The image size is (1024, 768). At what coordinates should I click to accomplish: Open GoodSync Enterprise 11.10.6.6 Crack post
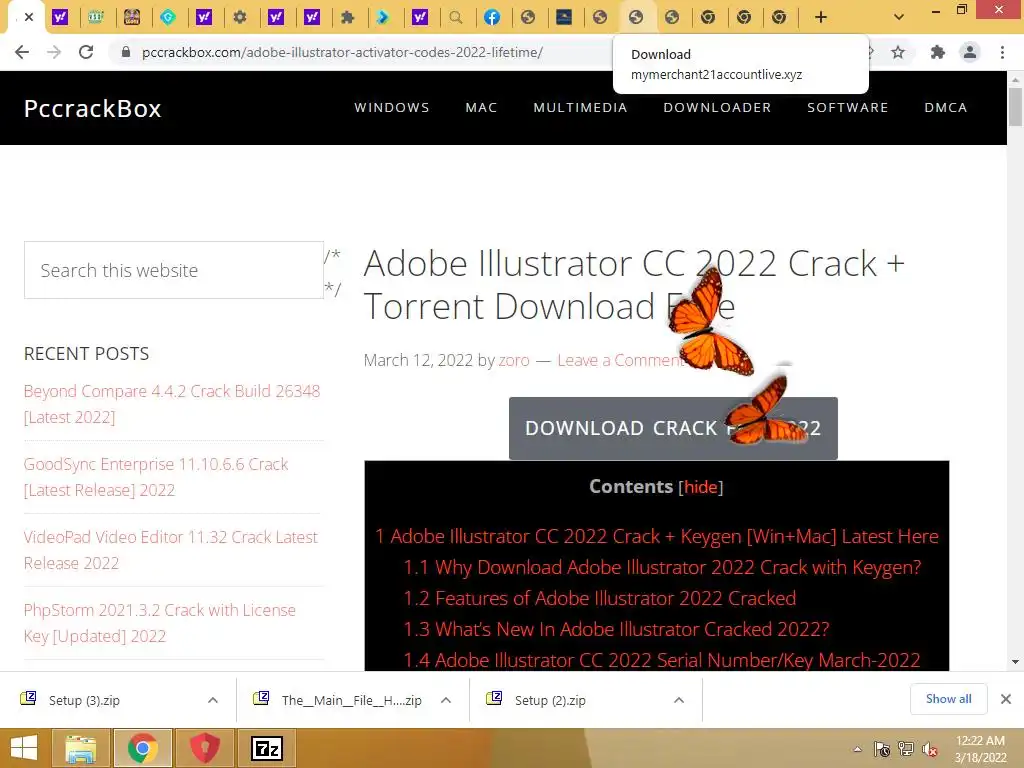155,477
